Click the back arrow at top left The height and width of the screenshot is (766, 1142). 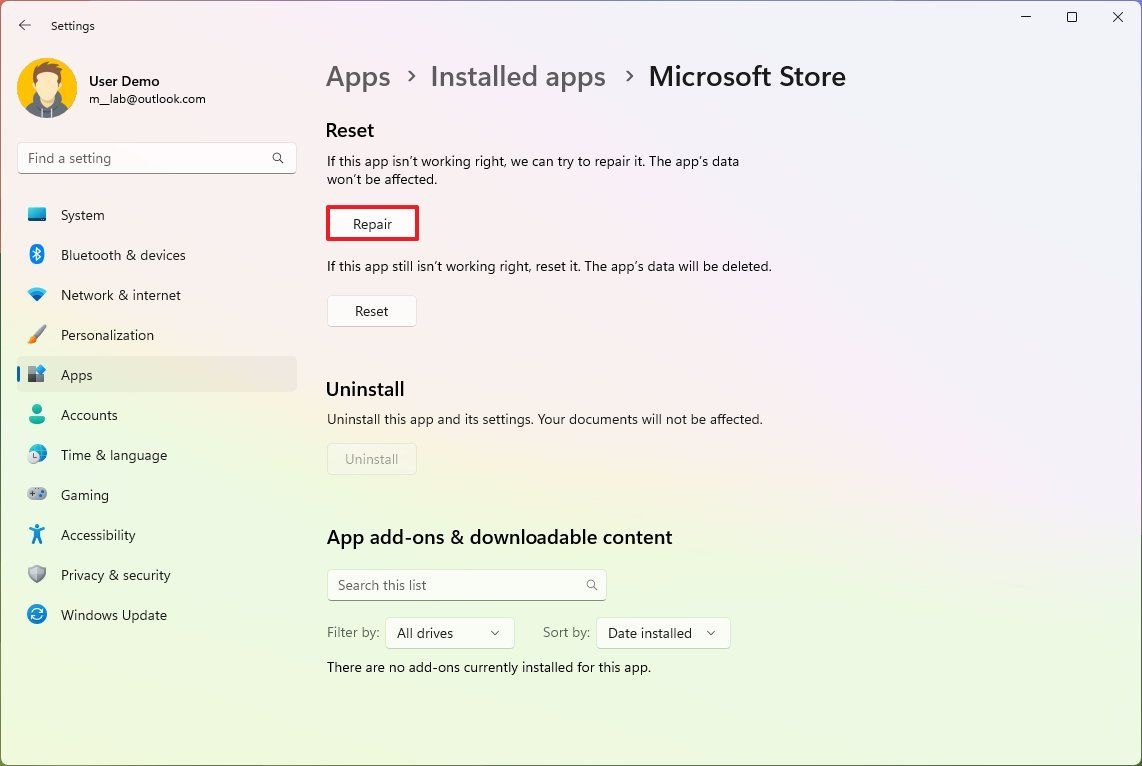click(24, 25)
